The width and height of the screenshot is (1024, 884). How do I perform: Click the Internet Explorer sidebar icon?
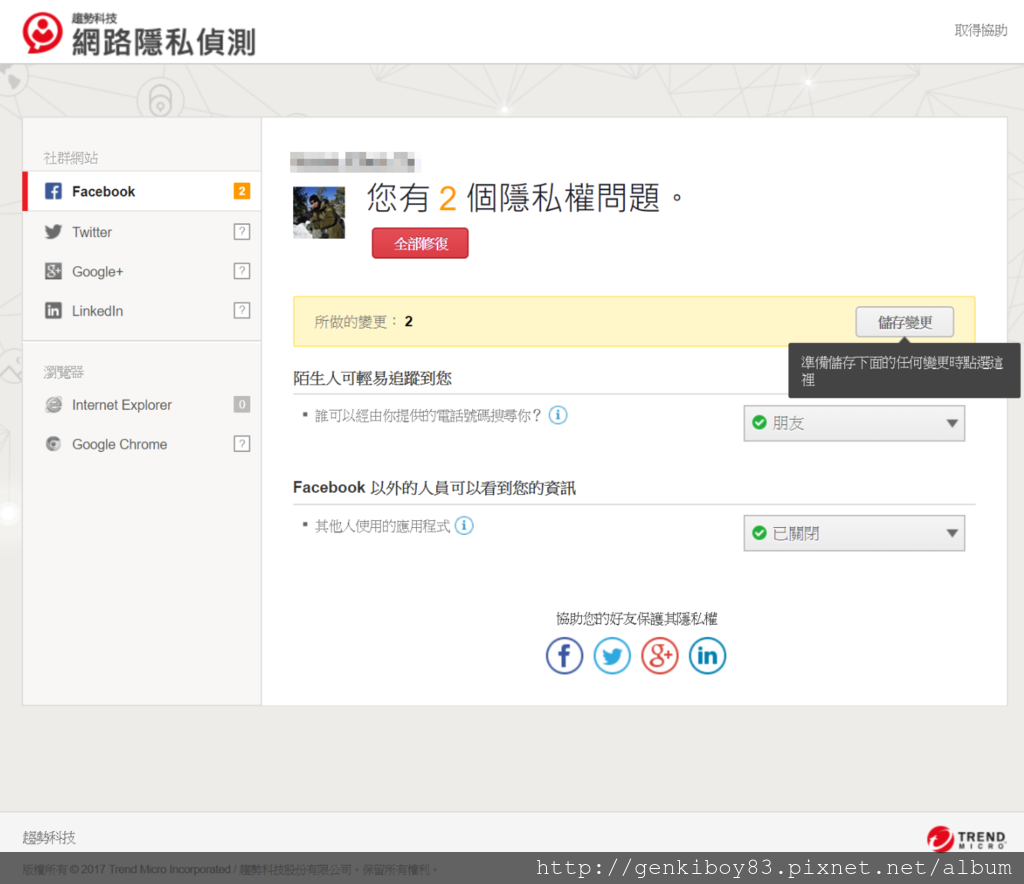tap(53, 405)
